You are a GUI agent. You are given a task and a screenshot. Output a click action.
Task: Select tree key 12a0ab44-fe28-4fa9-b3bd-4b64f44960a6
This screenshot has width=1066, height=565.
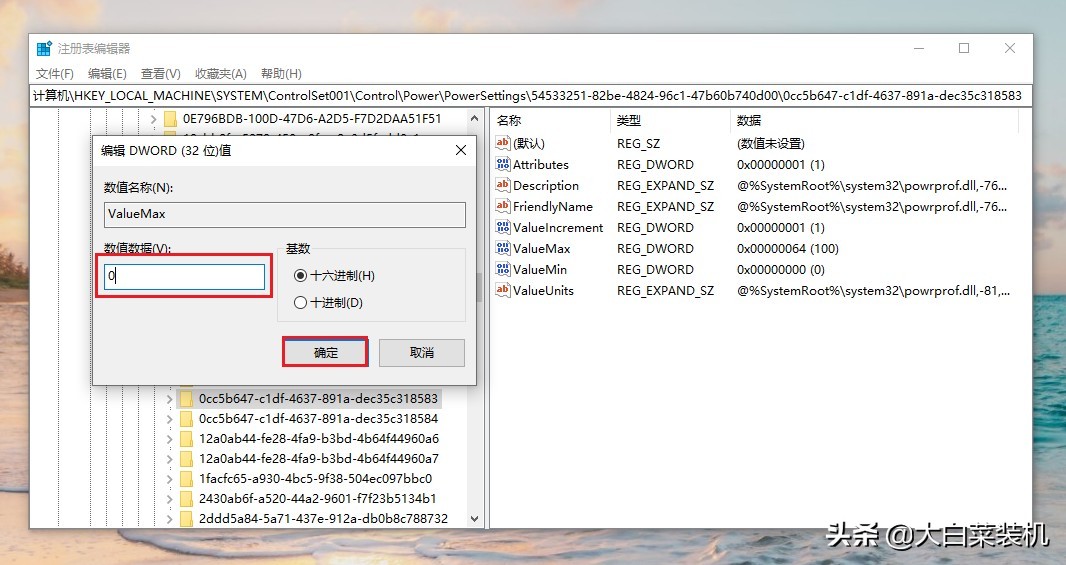tap(318, 439)
